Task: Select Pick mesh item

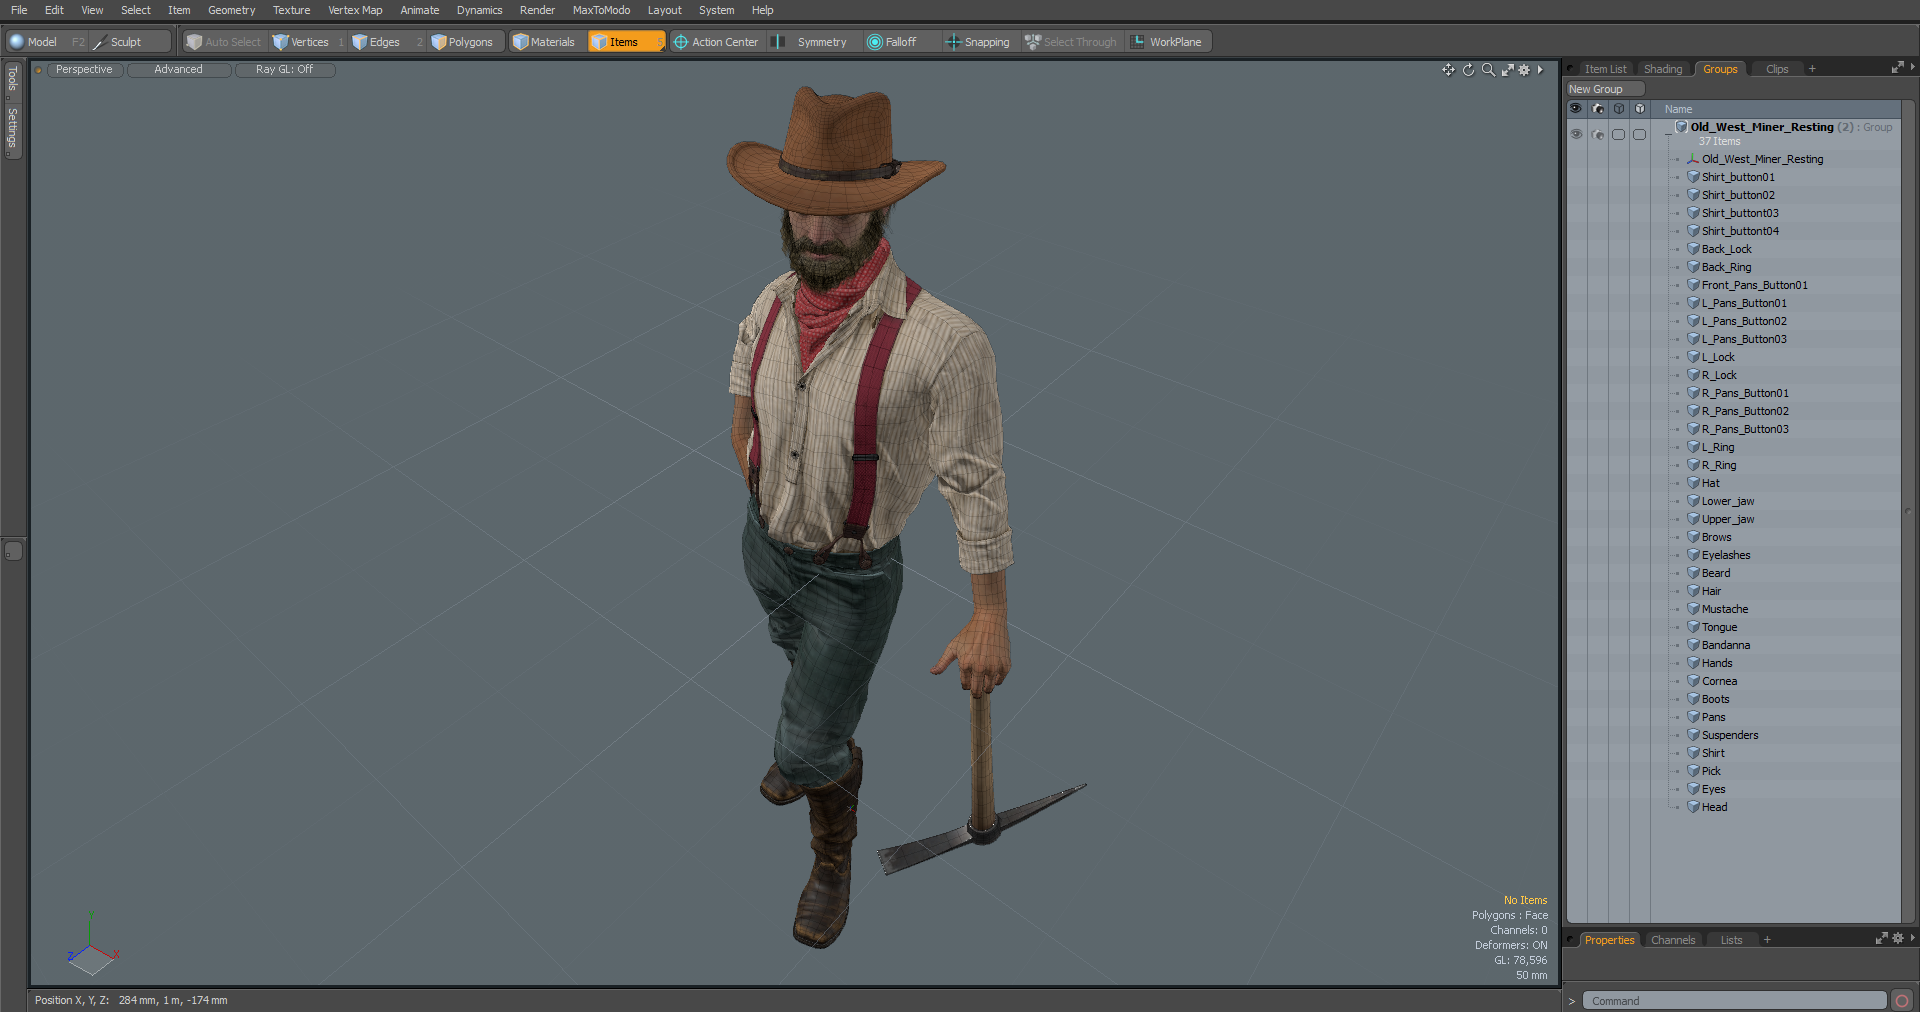Action: point(1711,771)
